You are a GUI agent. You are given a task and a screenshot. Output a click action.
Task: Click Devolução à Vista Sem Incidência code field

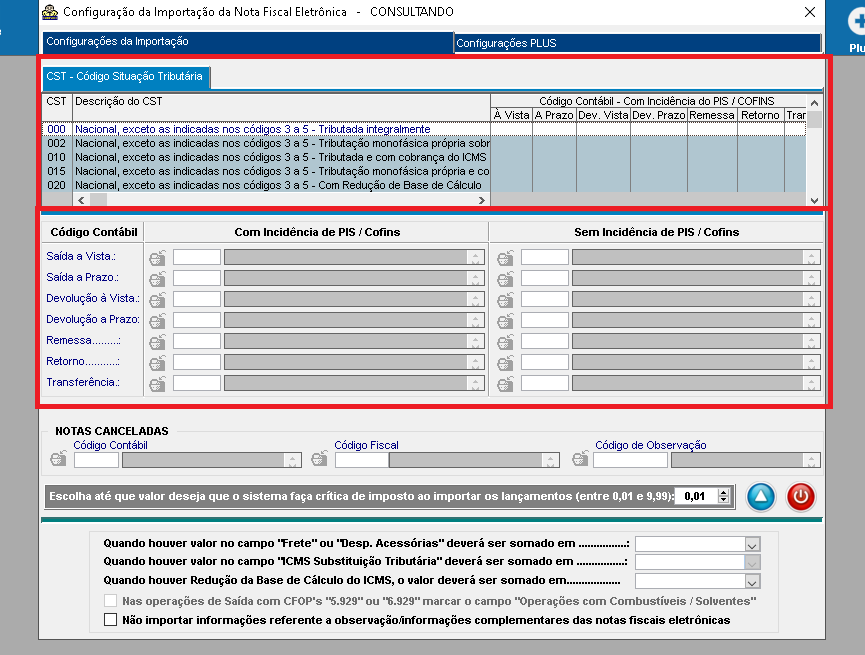(544, 299)
